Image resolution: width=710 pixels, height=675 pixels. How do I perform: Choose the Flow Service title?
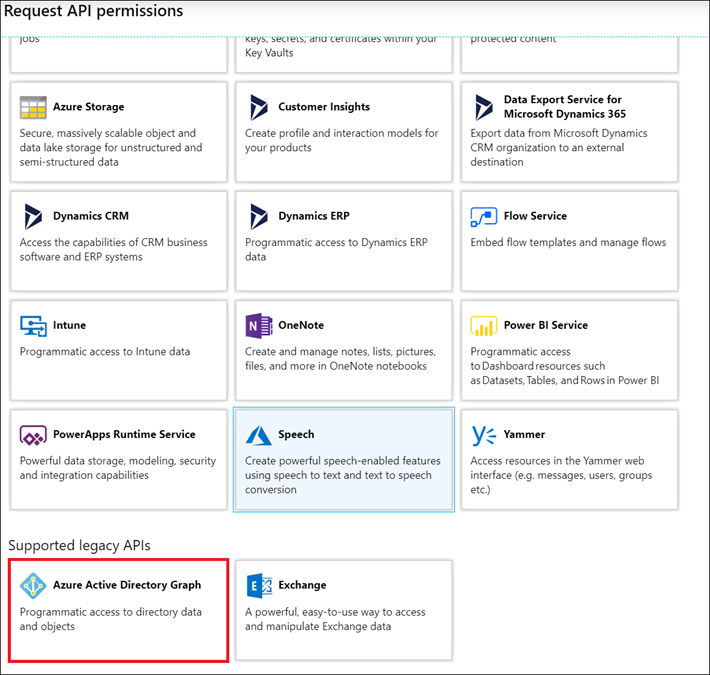coord(535,216)
